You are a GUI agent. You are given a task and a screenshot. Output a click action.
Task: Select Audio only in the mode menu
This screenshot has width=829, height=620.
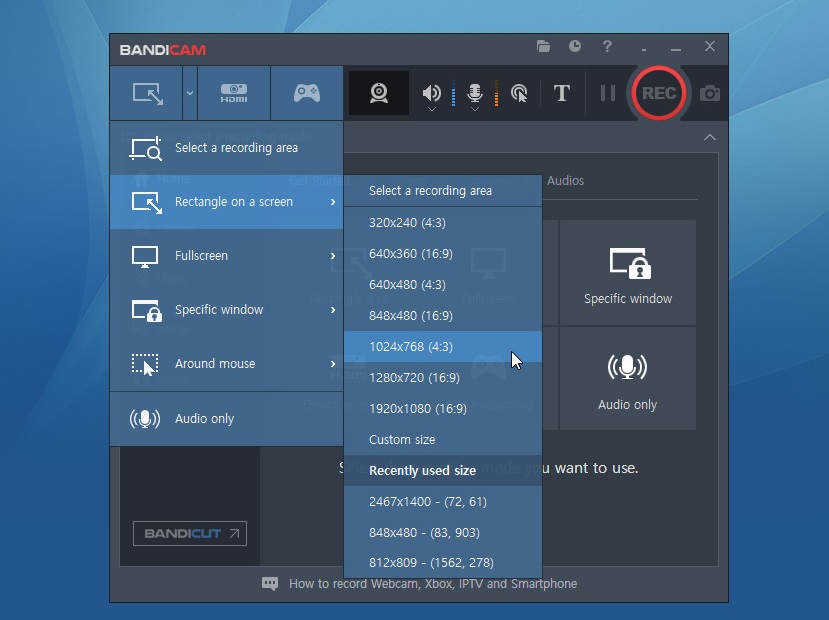point(226,419)
